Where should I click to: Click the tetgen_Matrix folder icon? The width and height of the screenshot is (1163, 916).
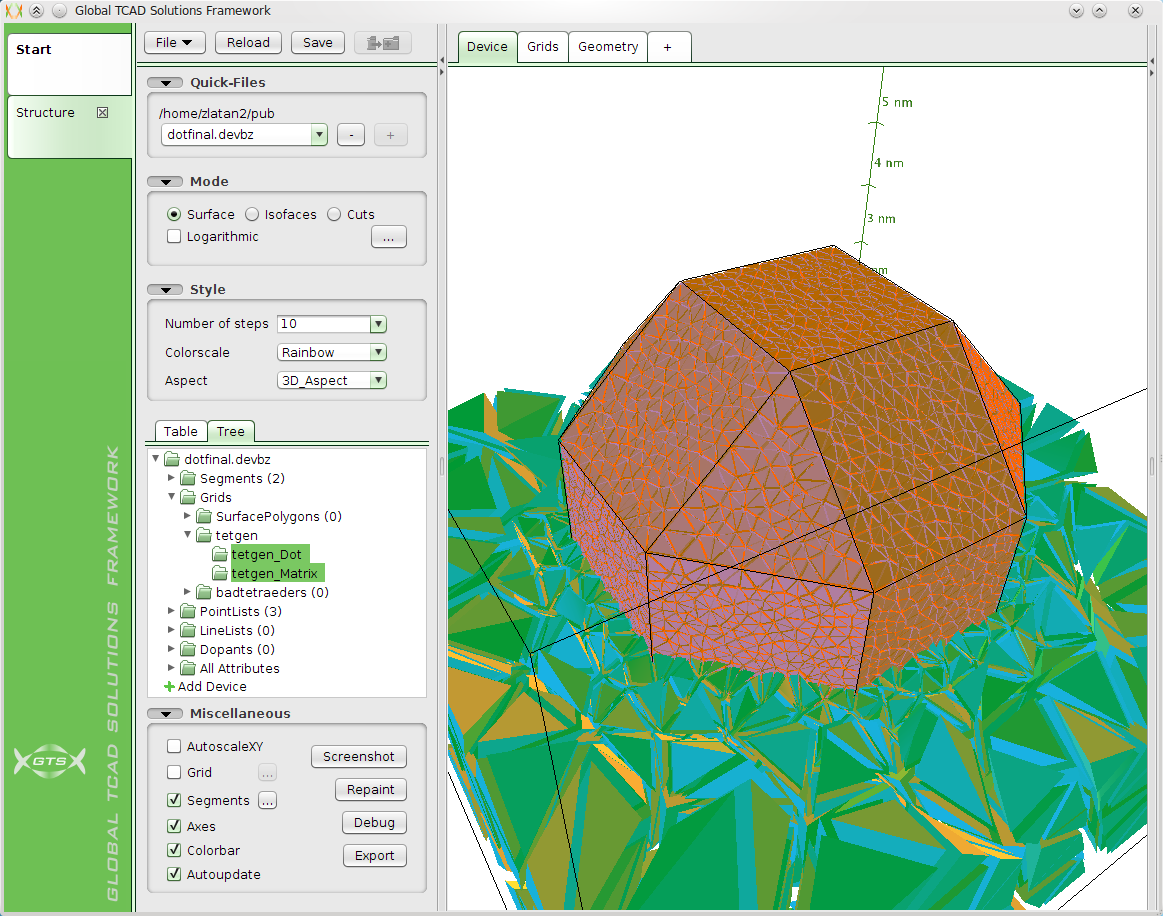220,574
